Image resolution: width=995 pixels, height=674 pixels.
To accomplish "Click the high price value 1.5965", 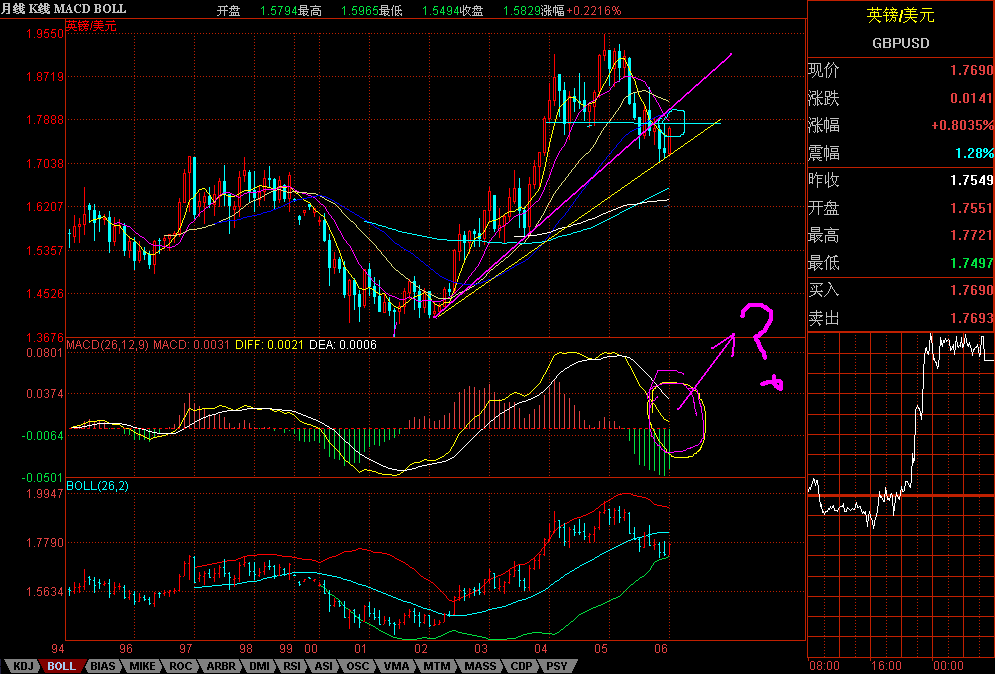I will tap(360, 11).
